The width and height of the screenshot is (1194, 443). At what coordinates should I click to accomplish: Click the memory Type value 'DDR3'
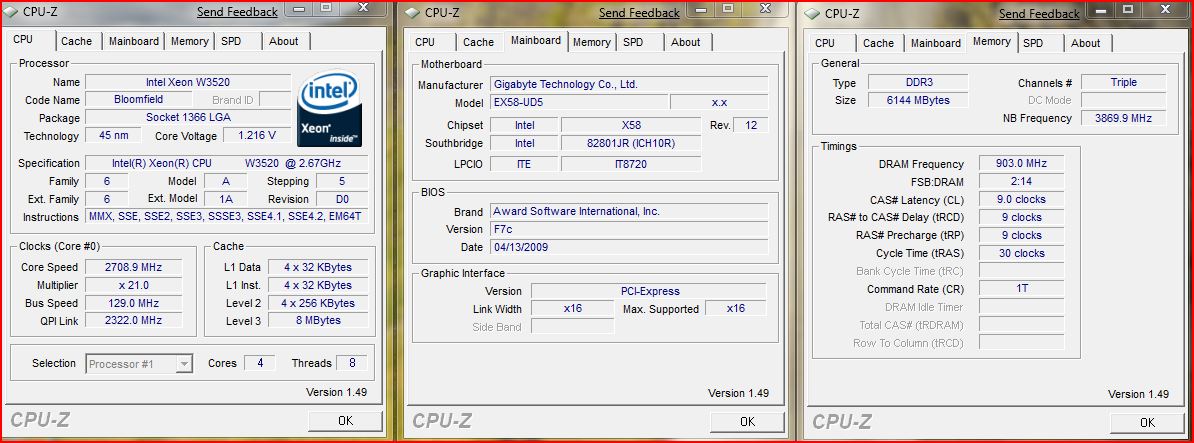(x=918, y=82)
